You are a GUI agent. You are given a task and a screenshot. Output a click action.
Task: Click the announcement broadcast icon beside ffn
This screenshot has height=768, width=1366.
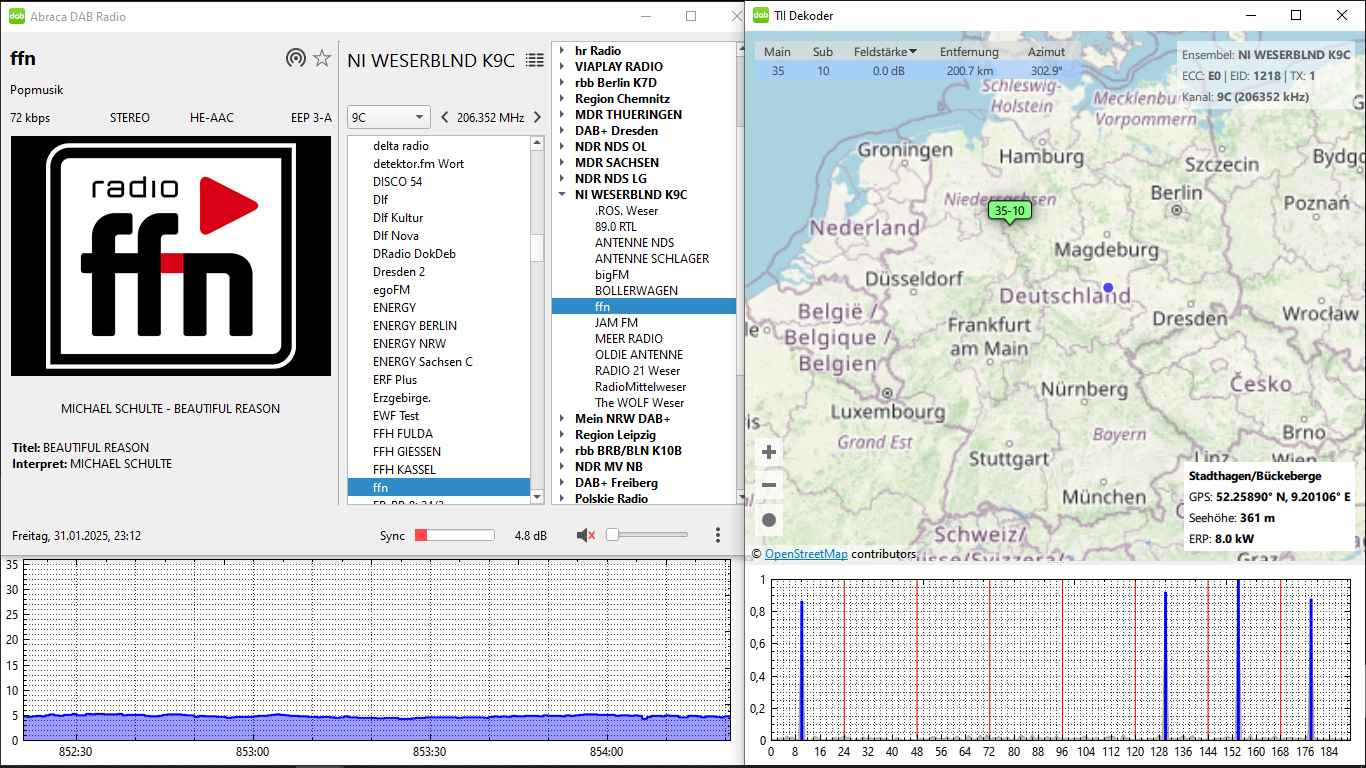click(296, 58)
